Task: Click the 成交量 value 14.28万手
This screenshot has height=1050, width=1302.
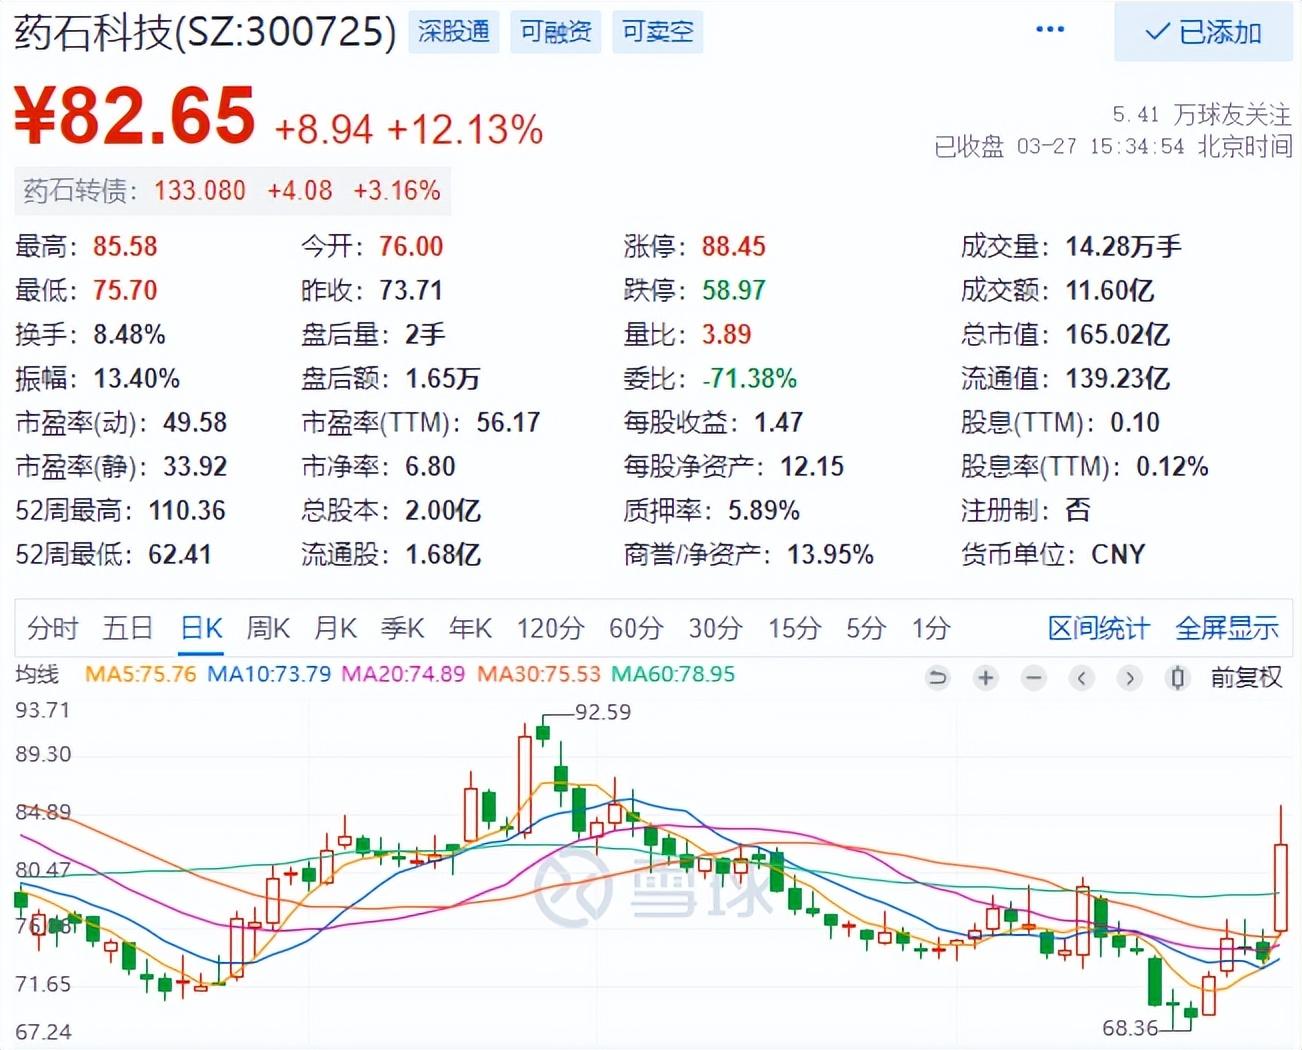Action: pyautogui.click(x=1123, y=246)
